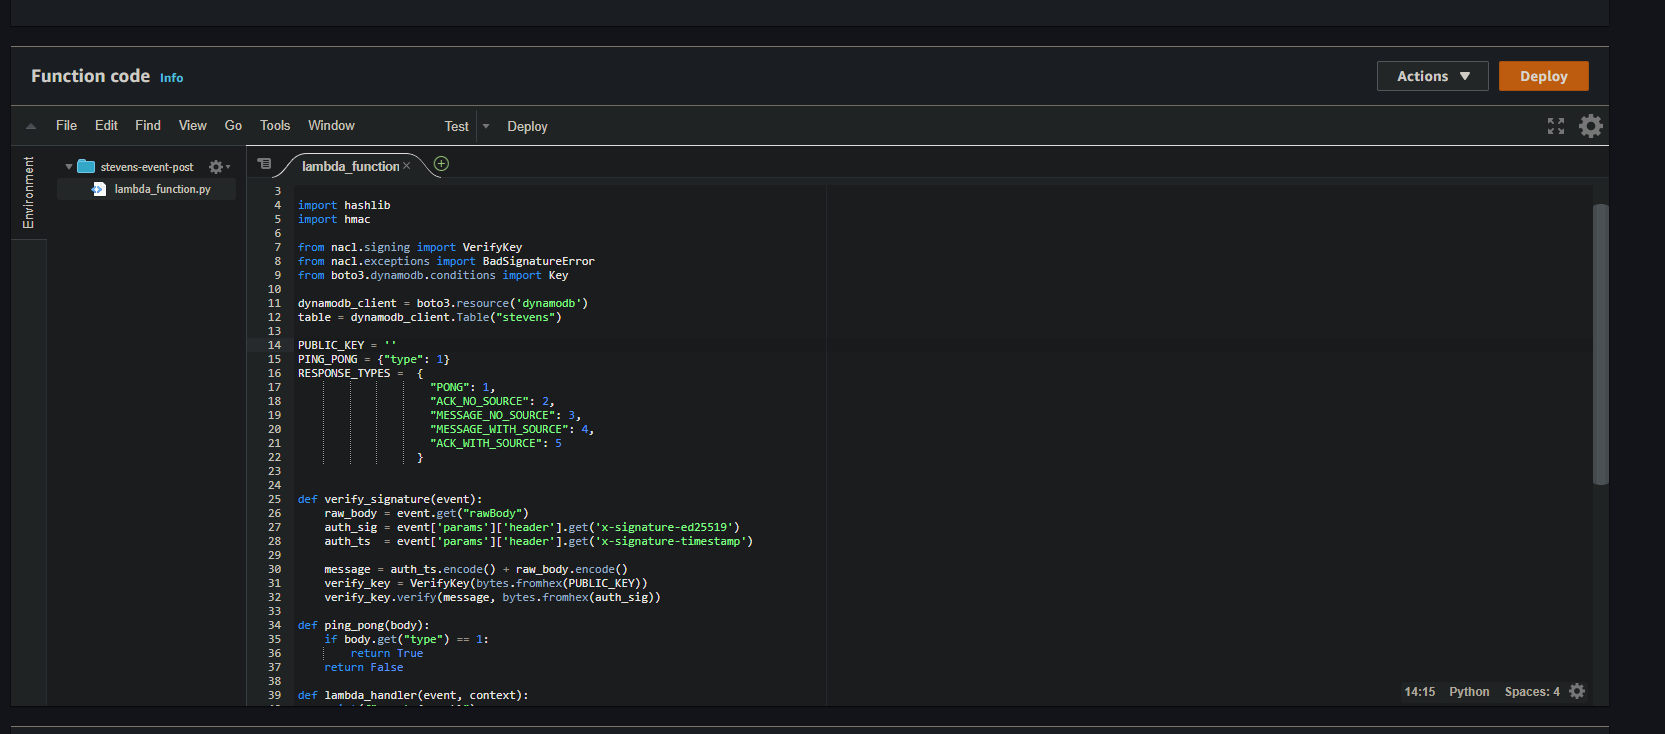This screenshot has height=734, width=1665.
Task: Collapse the stevens-event-post folder
Action: tap(69, 167)
